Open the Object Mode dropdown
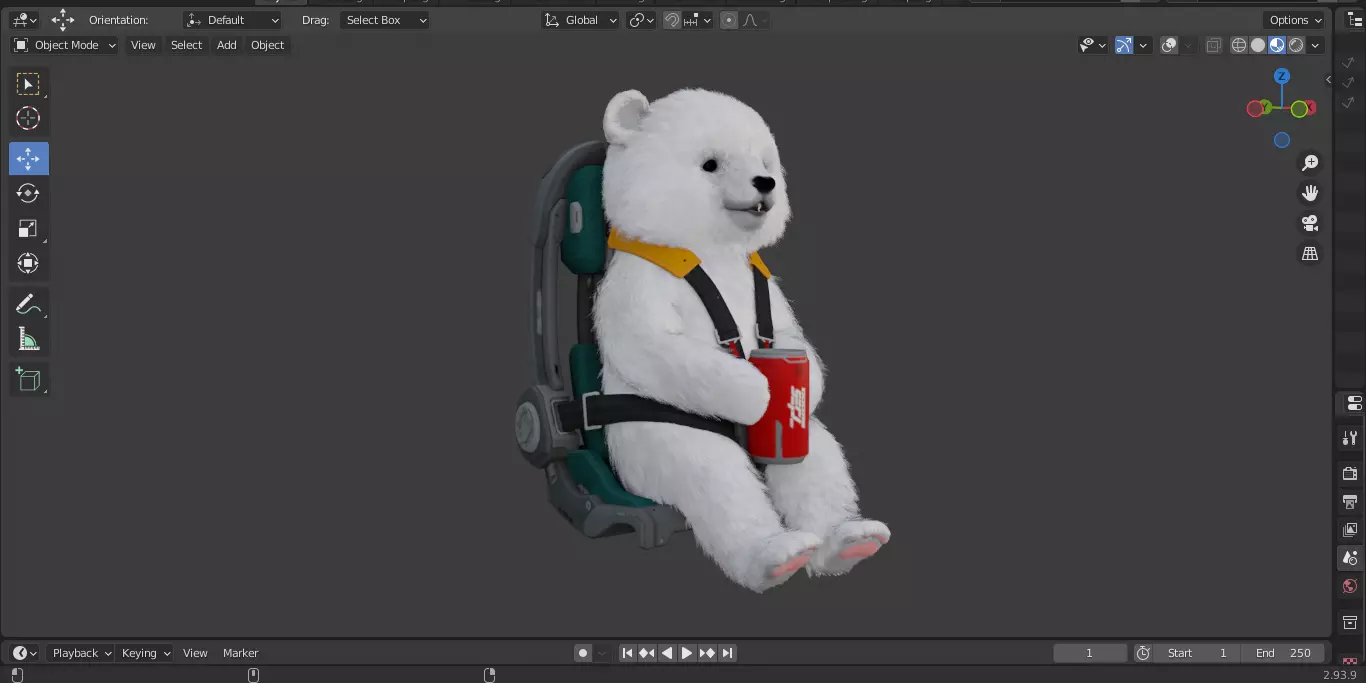Screen dimensions: 1366x683 click(65, 45)
